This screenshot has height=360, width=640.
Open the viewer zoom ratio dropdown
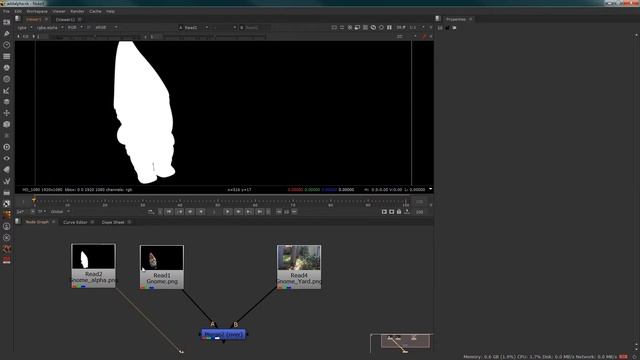pyautogui.click(x=417, y=27)
